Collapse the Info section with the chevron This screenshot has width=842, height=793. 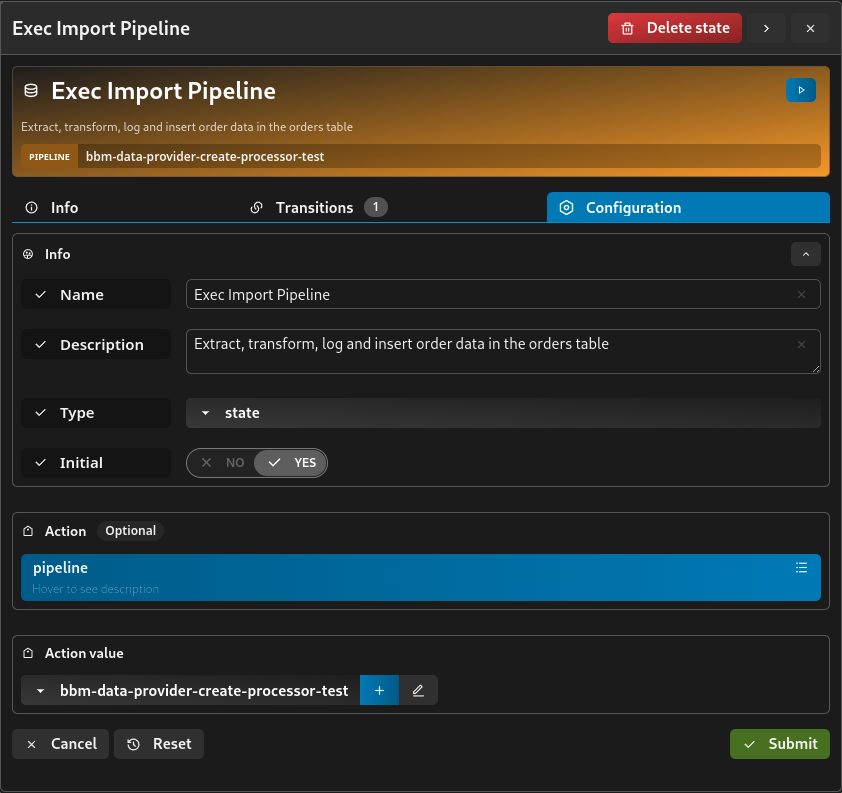(805, 254)
